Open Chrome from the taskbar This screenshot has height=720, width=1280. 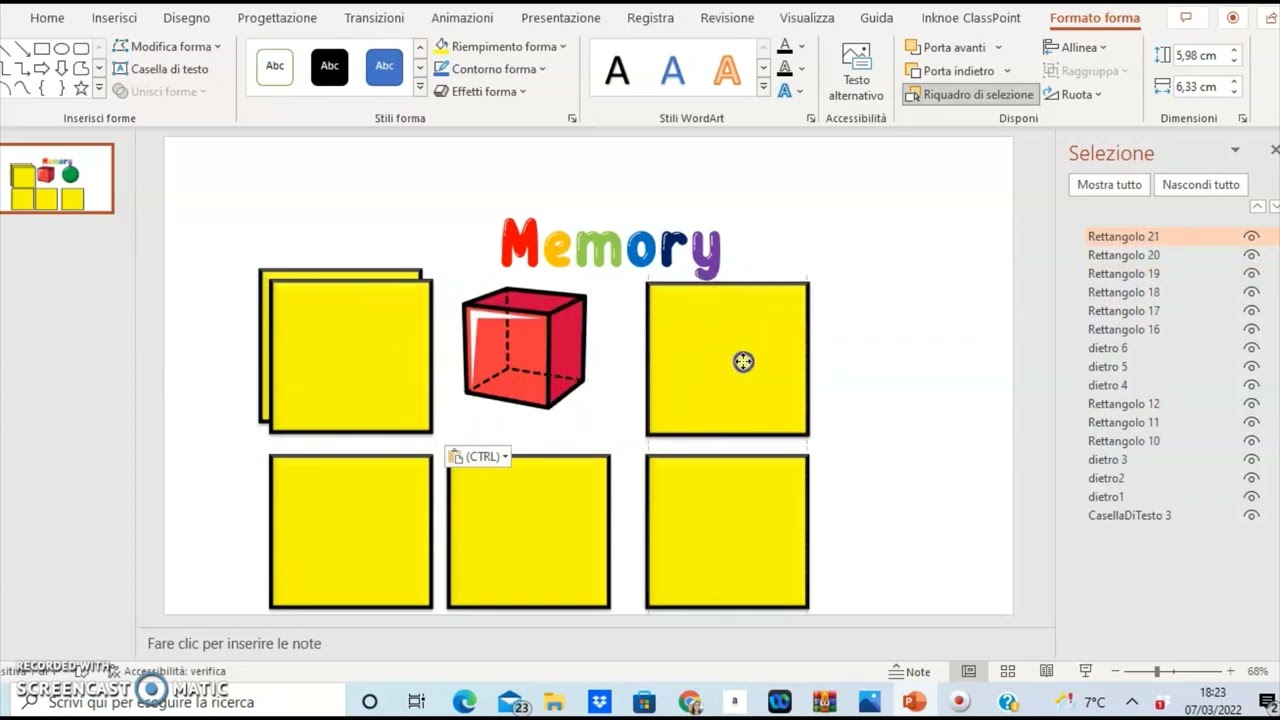[689, 702]
